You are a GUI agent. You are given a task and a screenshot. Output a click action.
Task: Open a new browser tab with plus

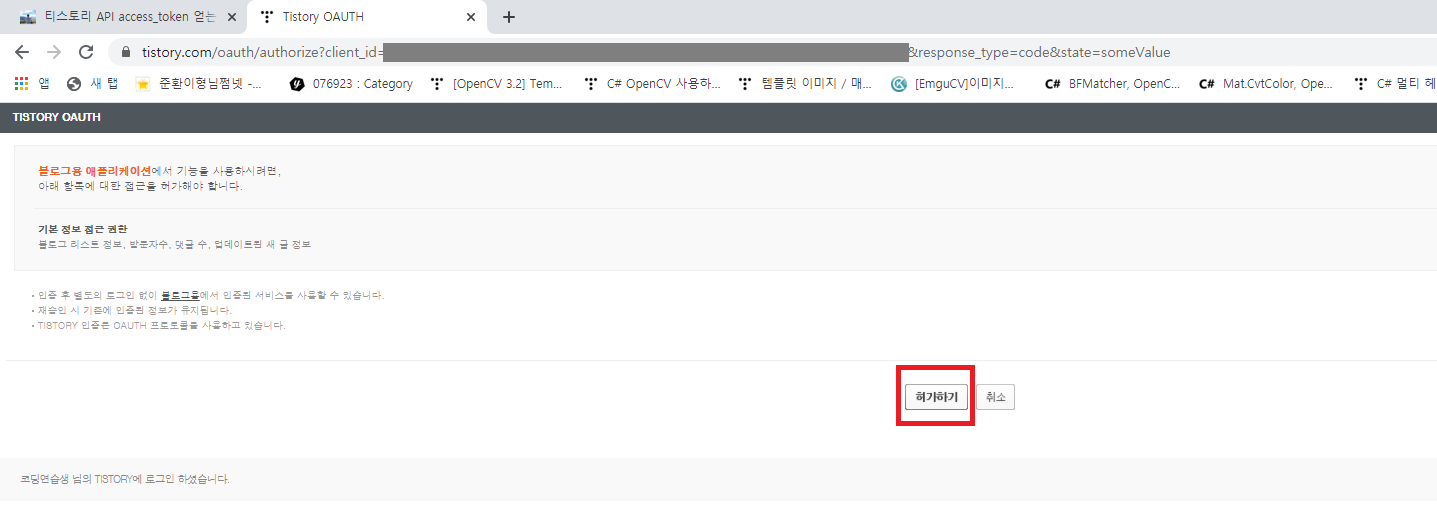tap(509, 17)
